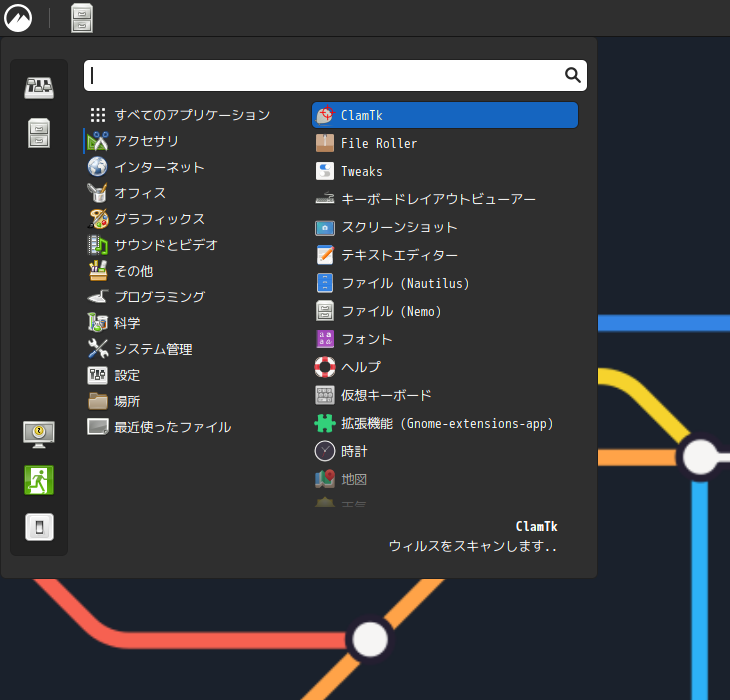Open Tweaks application
This screenshot has height=700, width=730.
pyautogui.click(x=445, y=171)
